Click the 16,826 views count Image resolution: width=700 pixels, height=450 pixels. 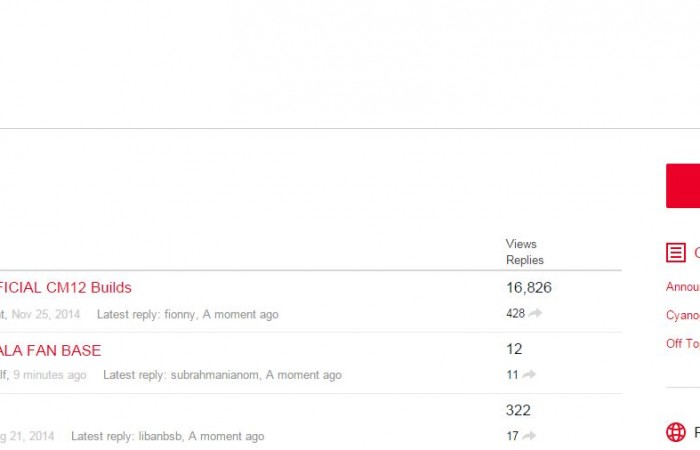click(x=529, y=288)
